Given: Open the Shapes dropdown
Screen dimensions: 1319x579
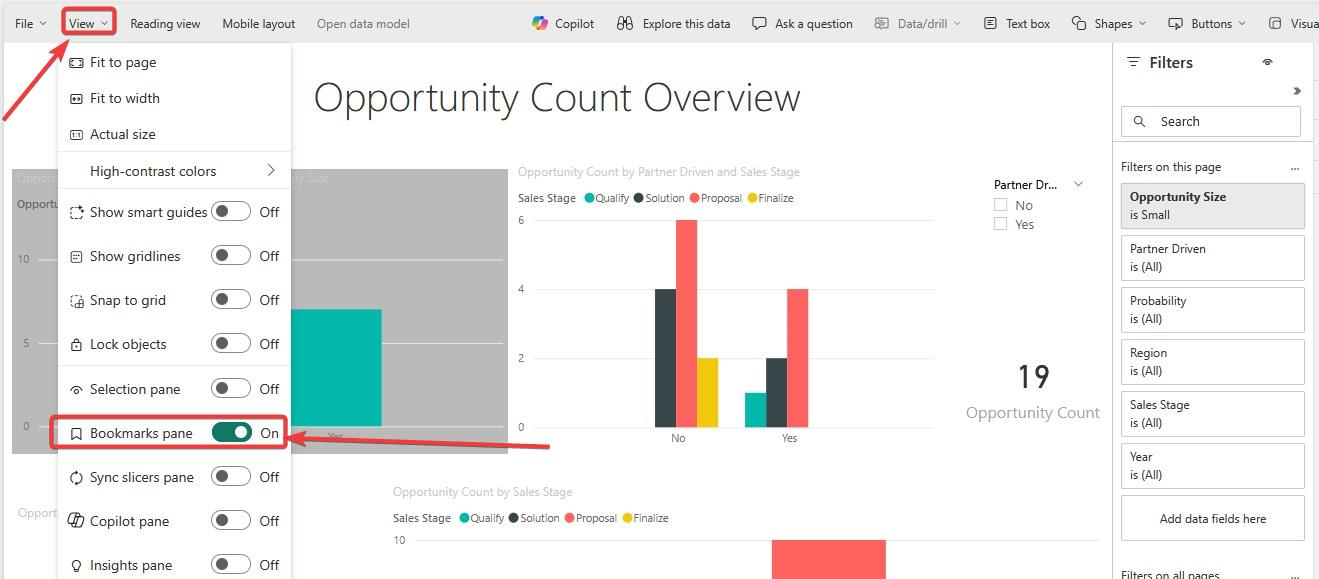Looking at the screenshot, I should click(1109, 23).
